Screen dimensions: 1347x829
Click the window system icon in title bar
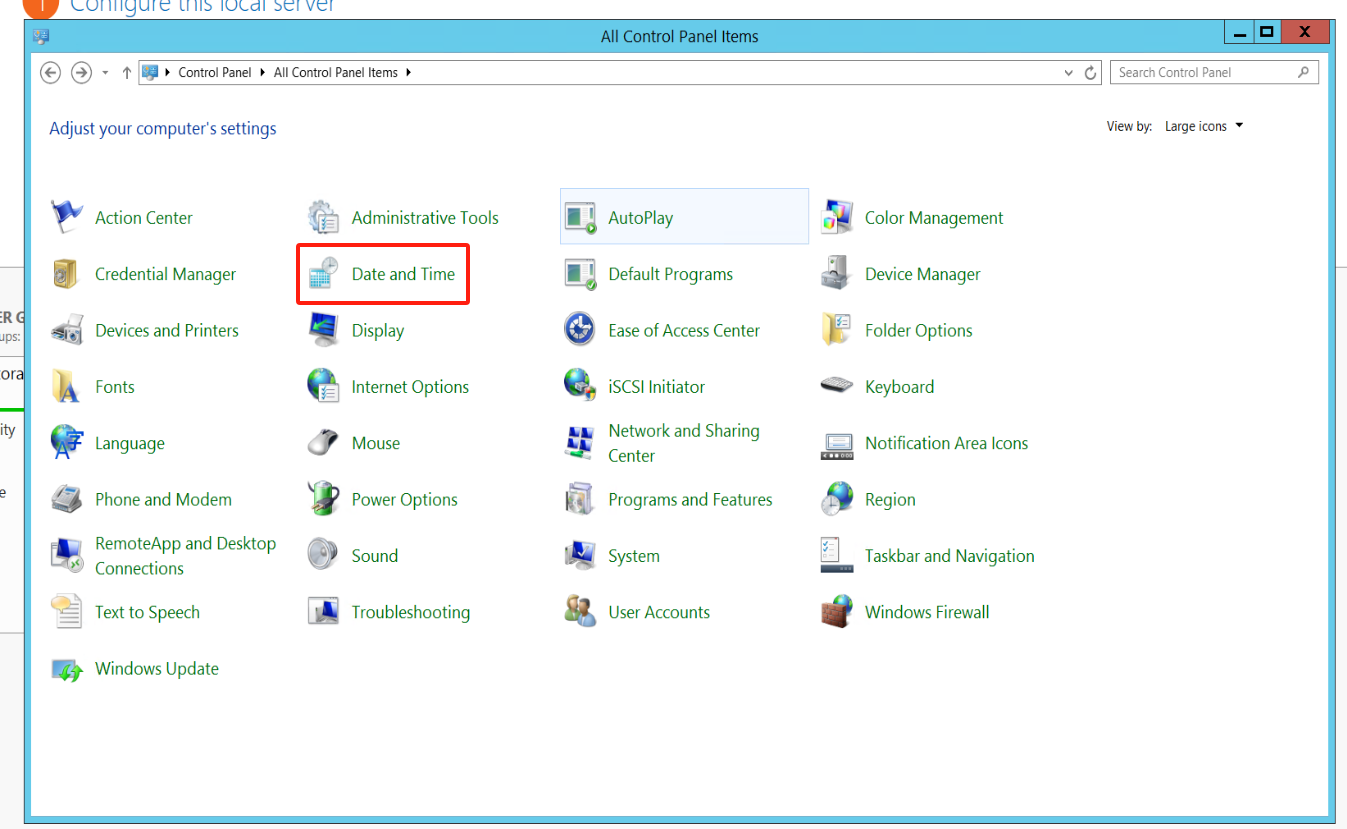(41, 36)
